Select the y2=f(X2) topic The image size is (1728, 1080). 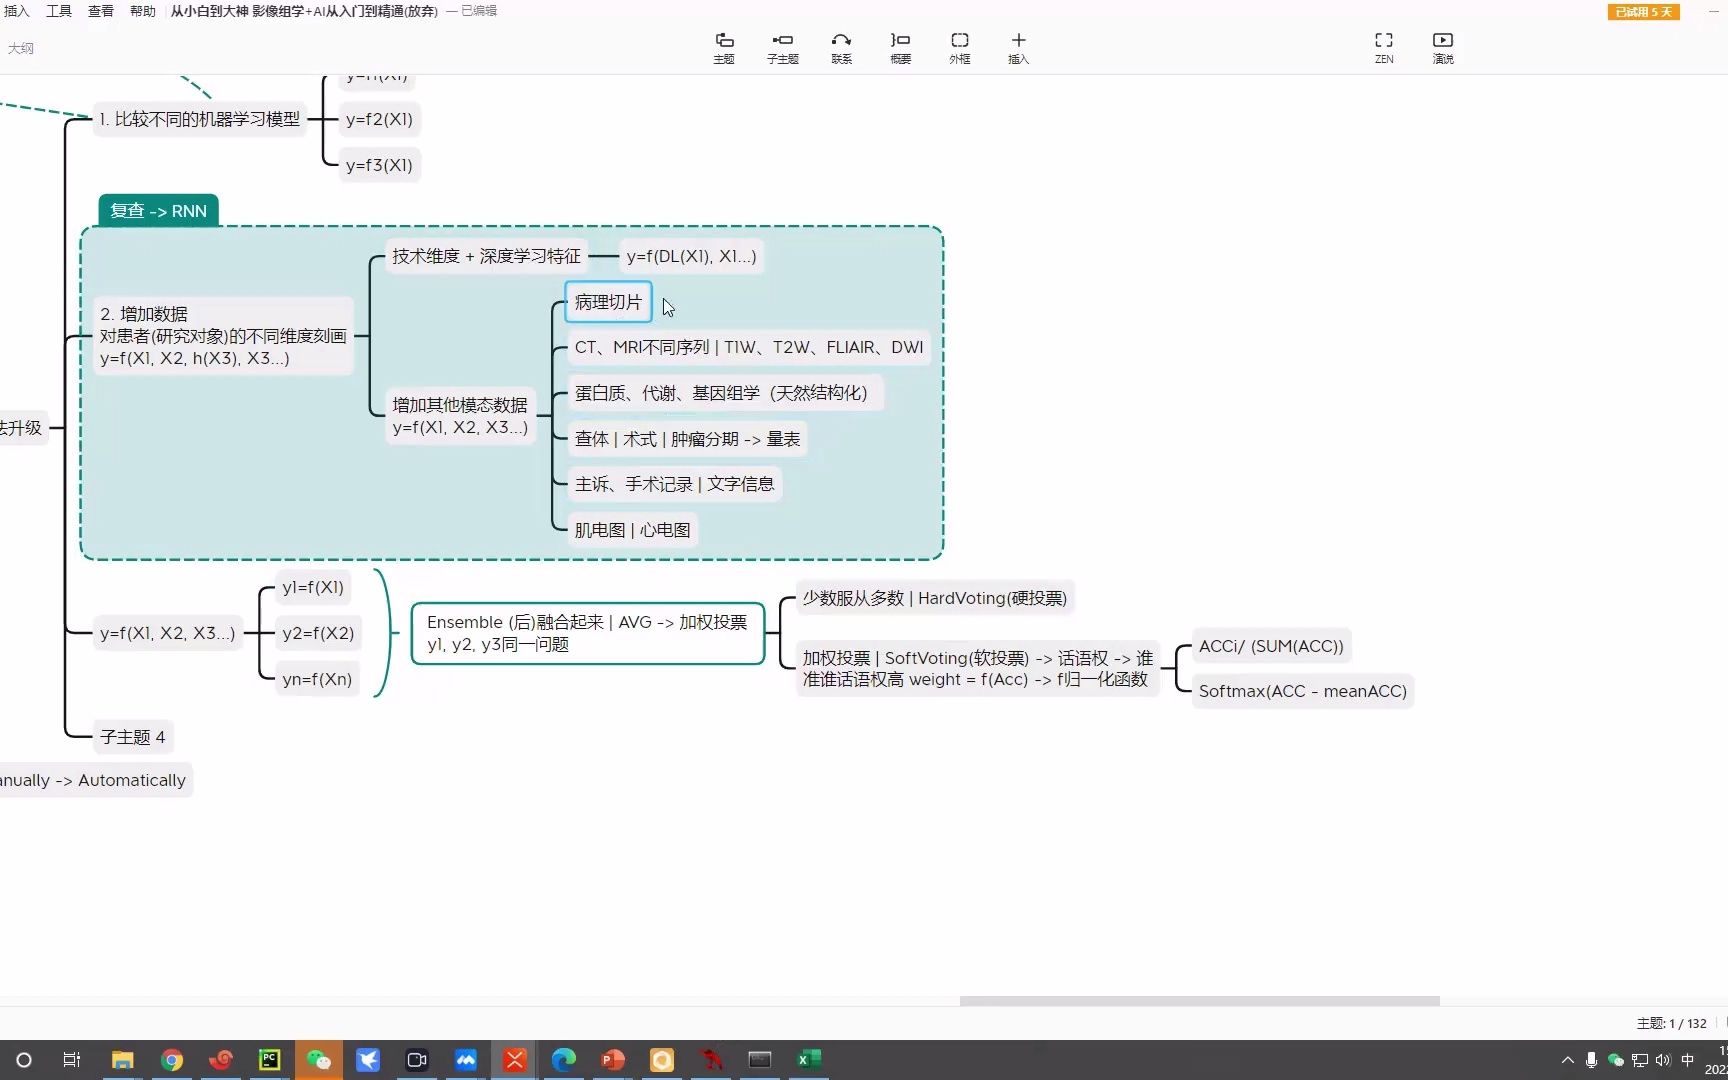tap(318, 633)
